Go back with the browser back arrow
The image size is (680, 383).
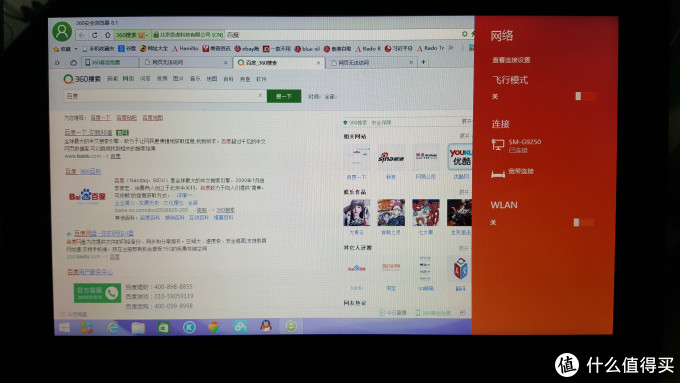coord(82,35)
